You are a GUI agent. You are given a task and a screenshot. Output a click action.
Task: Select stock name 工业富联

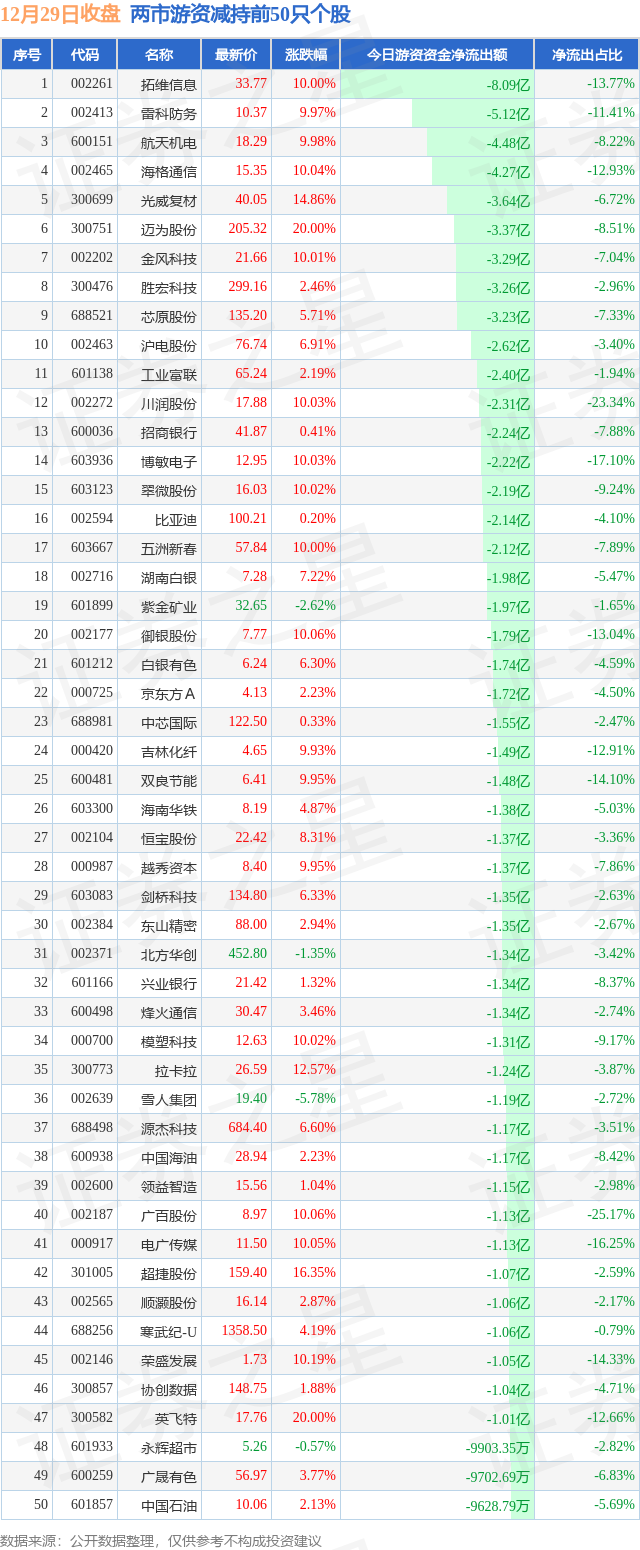click(170, 374)
